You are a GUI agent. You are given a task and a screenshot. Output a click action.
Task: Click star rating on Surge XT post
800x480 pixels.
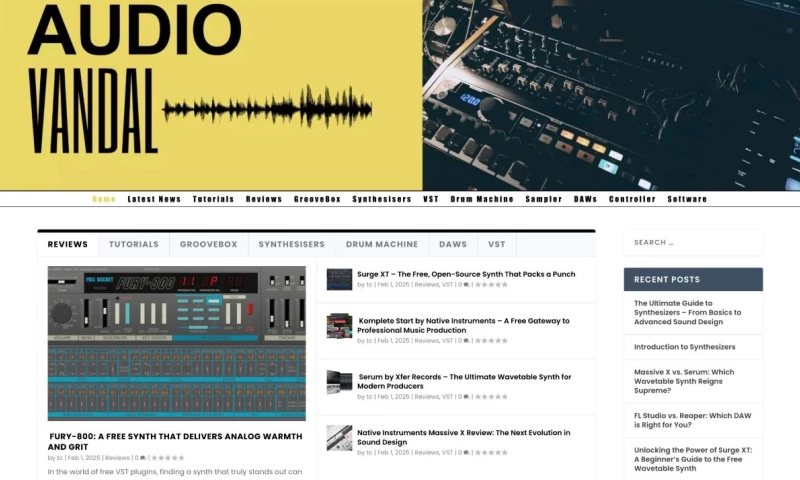coord(491,285)
